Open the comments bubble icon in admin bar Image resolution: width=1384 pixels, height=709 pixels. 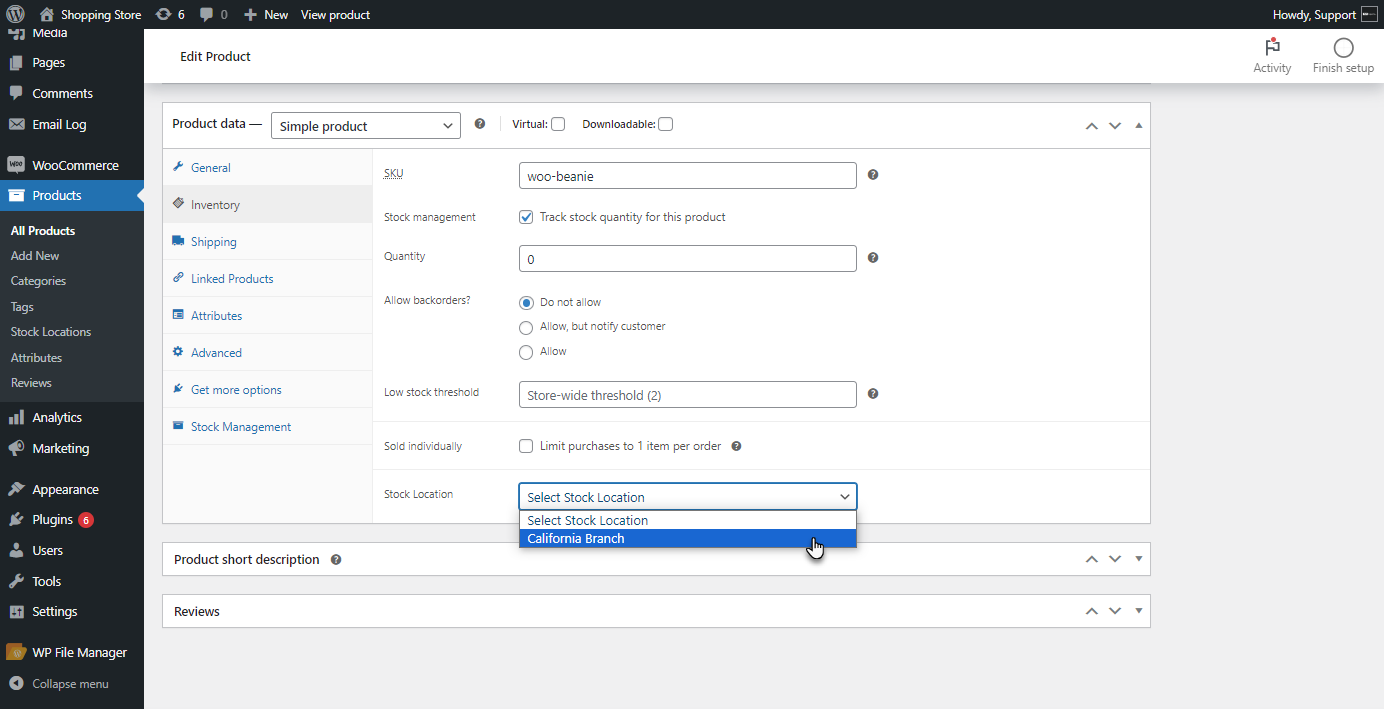pyautogui.click(x=206, y=14)
